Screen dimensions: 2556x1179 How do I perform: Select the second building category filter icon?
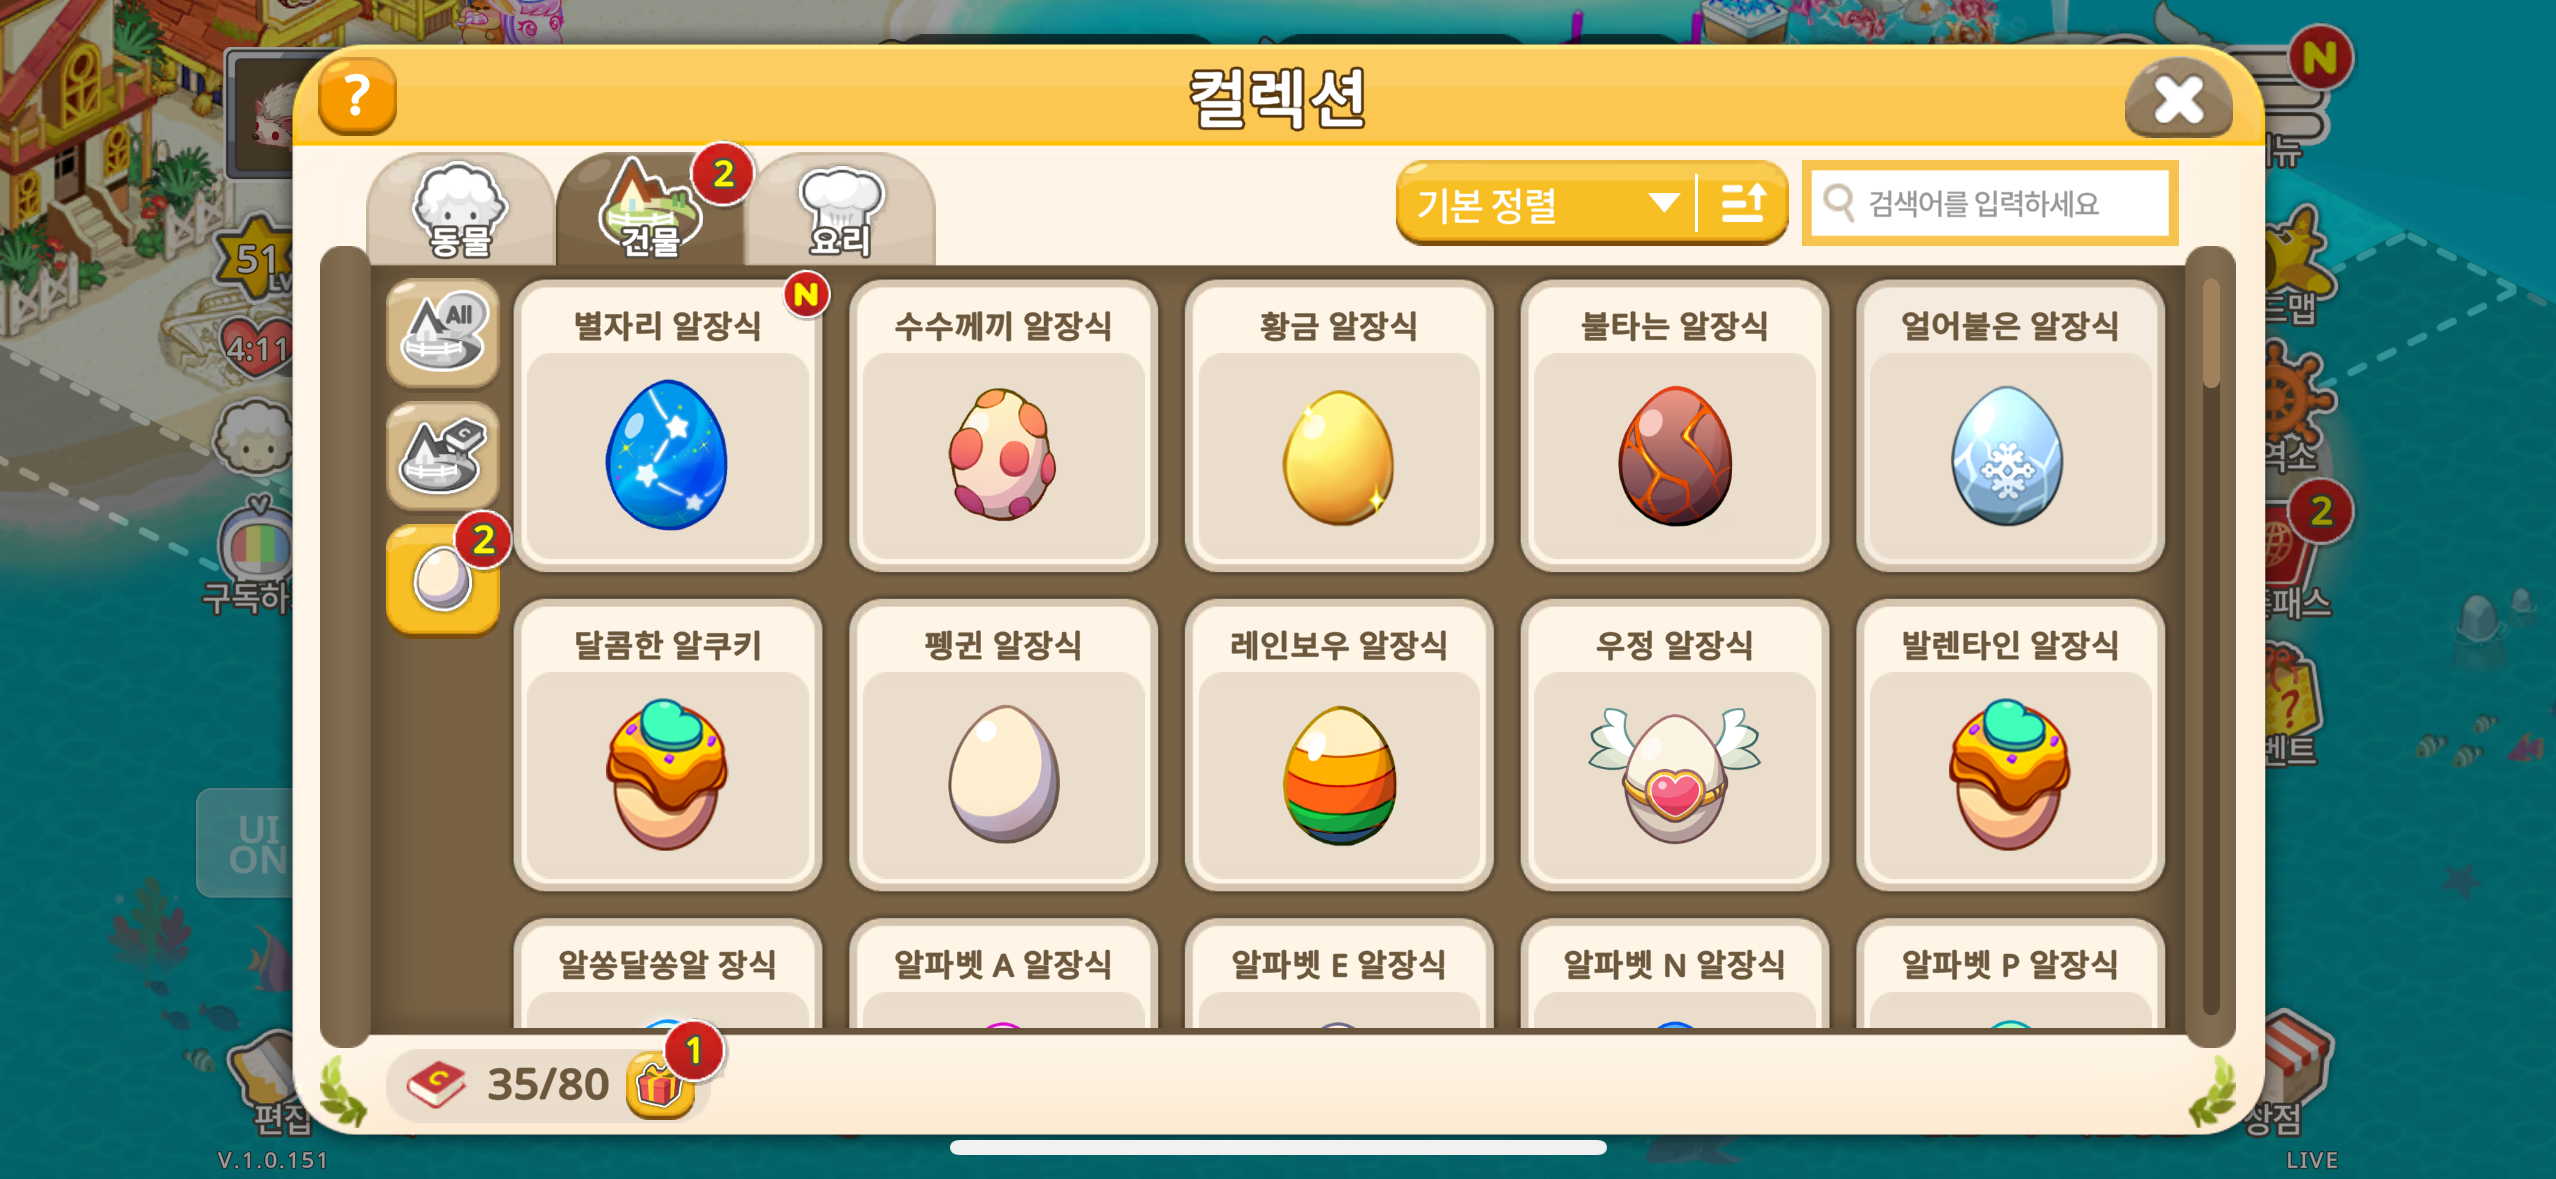coord(443,457)
